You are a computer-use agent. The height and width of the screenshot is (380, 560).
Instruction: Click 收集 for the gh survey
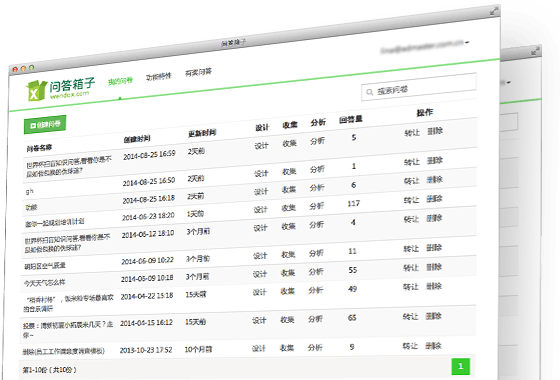click(289, 171)
